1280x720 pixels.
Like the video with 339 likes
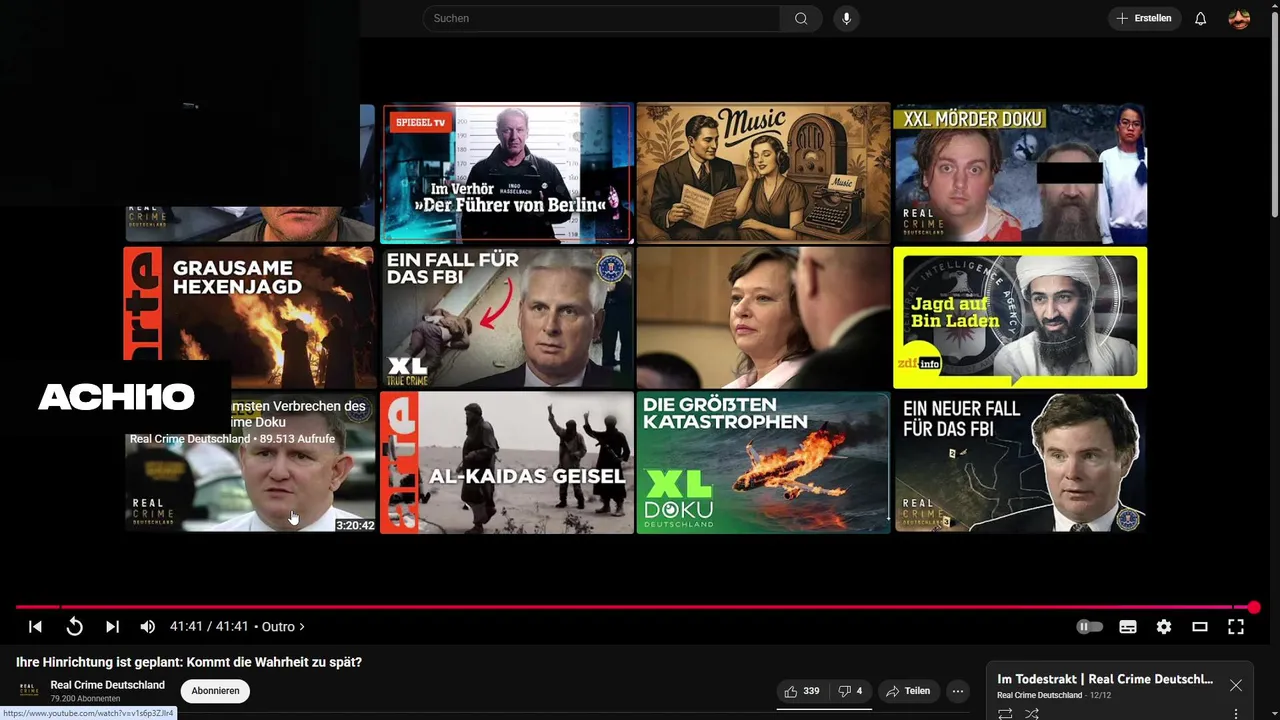801,691
